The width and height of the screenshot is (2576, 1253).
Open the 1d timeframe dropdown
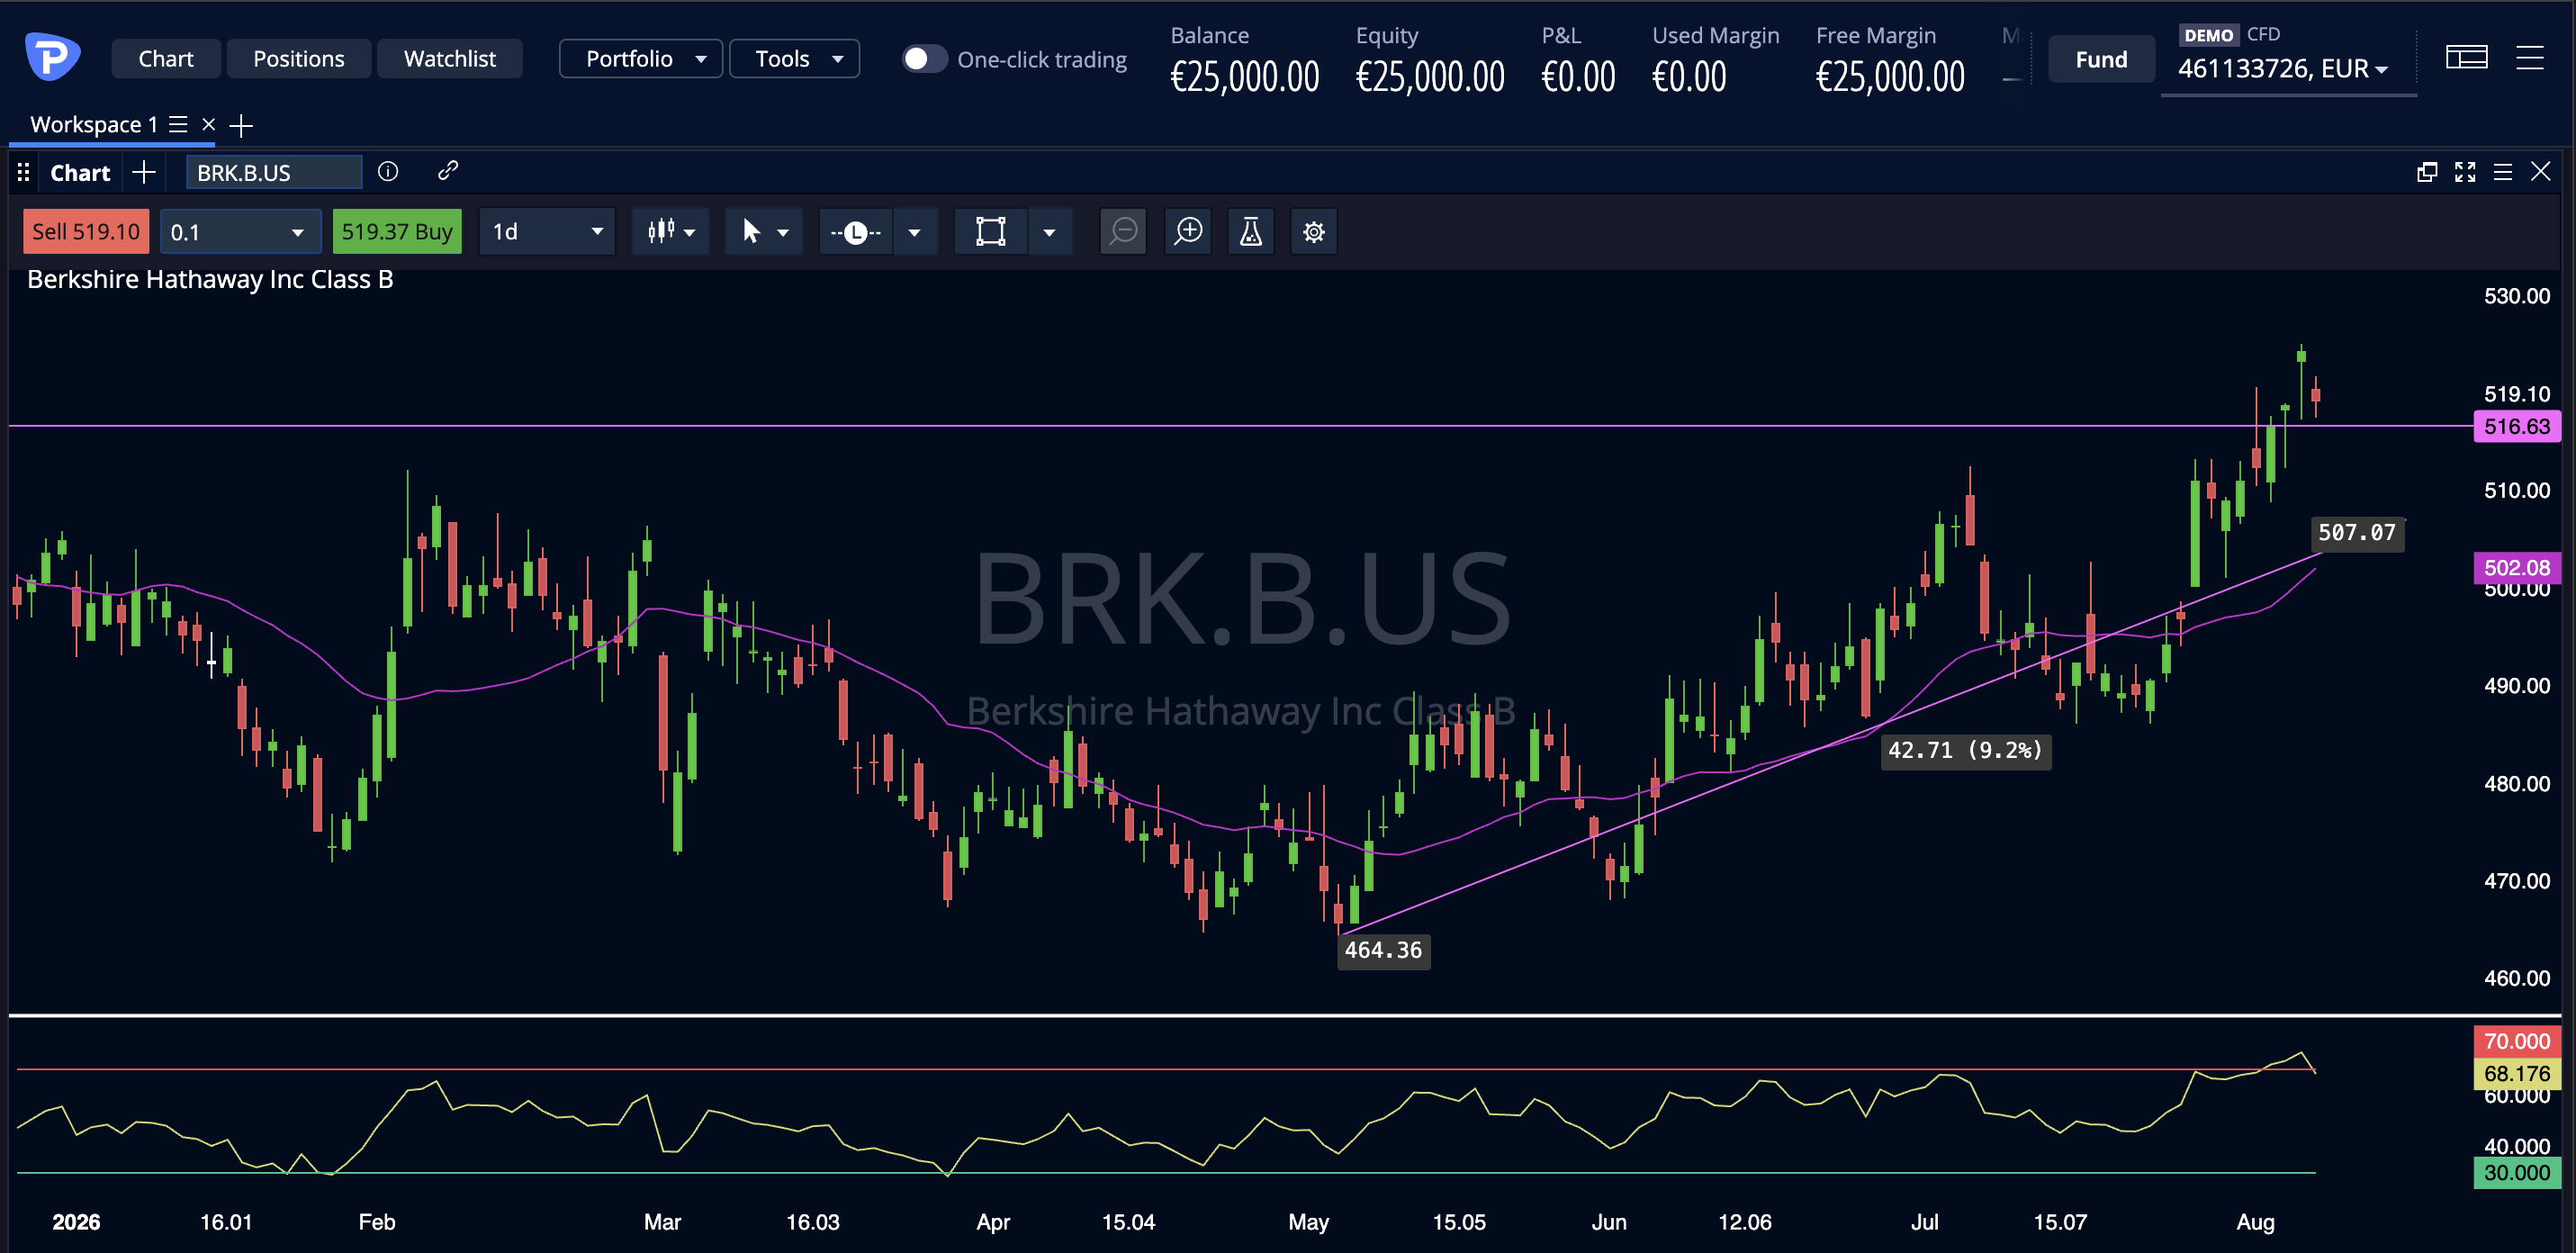point(547,231)
